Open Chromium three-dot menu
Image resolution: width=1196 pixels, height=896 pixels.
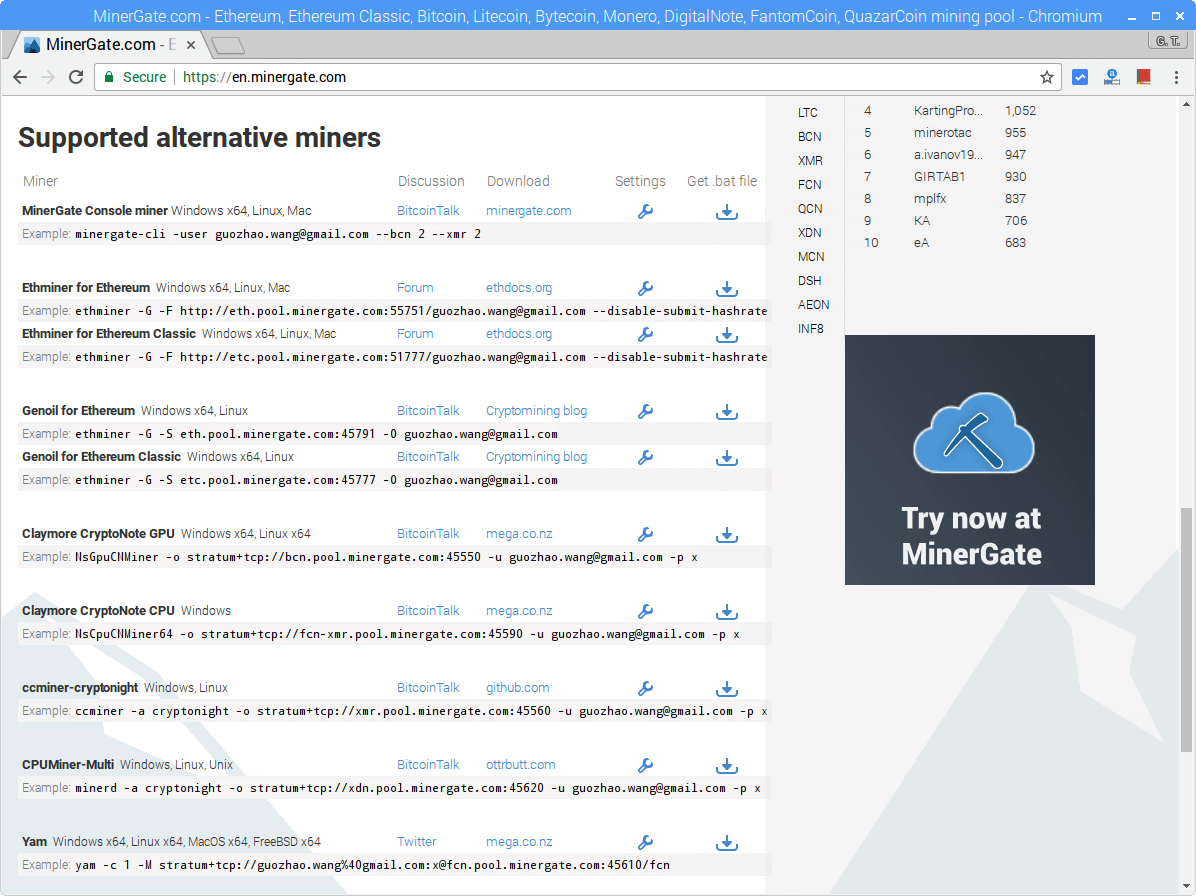[x=1177, y=77]
